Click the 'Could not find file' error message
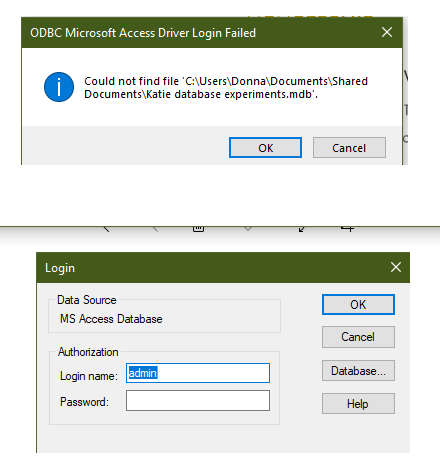Image resolution: width=440 pixels, height=475 pixels. click(226, 88)
